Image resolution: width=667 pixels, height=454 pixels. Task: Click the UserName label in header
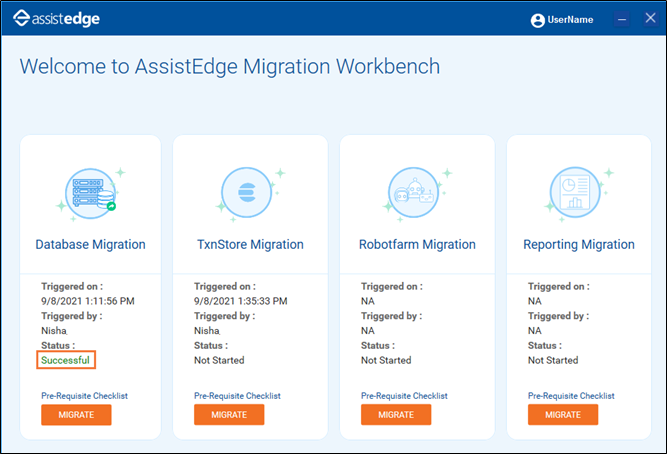pyautogui.click(x=570, y=20)
